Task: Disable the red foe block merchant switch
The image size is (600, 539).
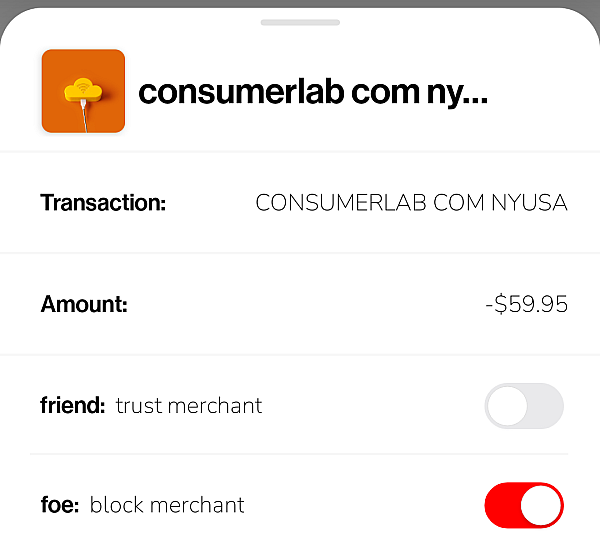Action: click(x=524, y=505)
